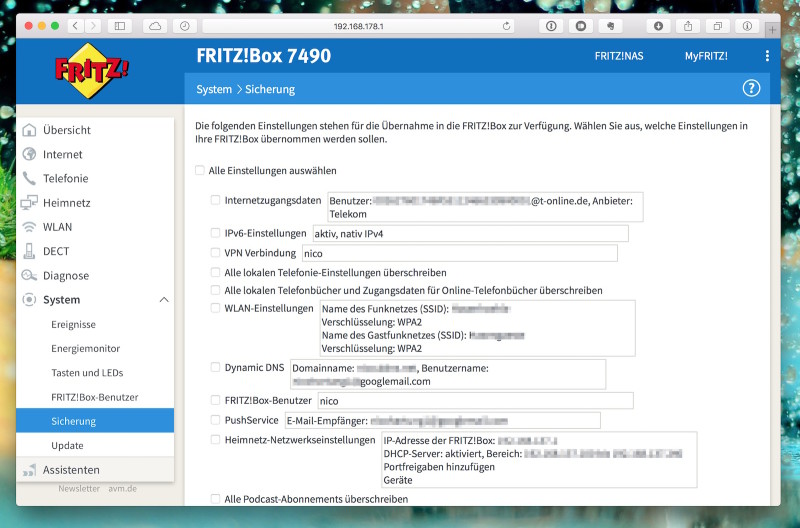This screenshot has height=528, width=800.
Task: Click the Evernote elephant extension icon
Action: tap(610, 26)
